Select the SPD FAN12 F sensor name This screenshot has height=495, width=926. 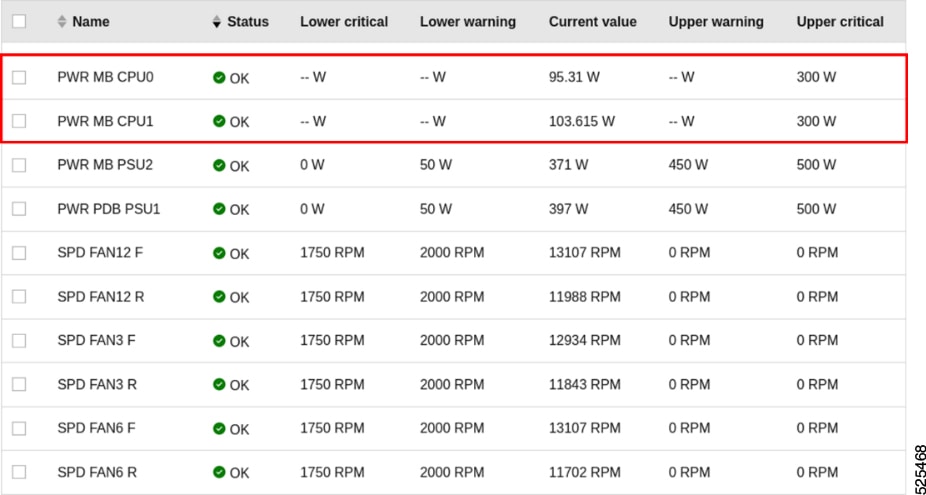click(x=100, y=253)
